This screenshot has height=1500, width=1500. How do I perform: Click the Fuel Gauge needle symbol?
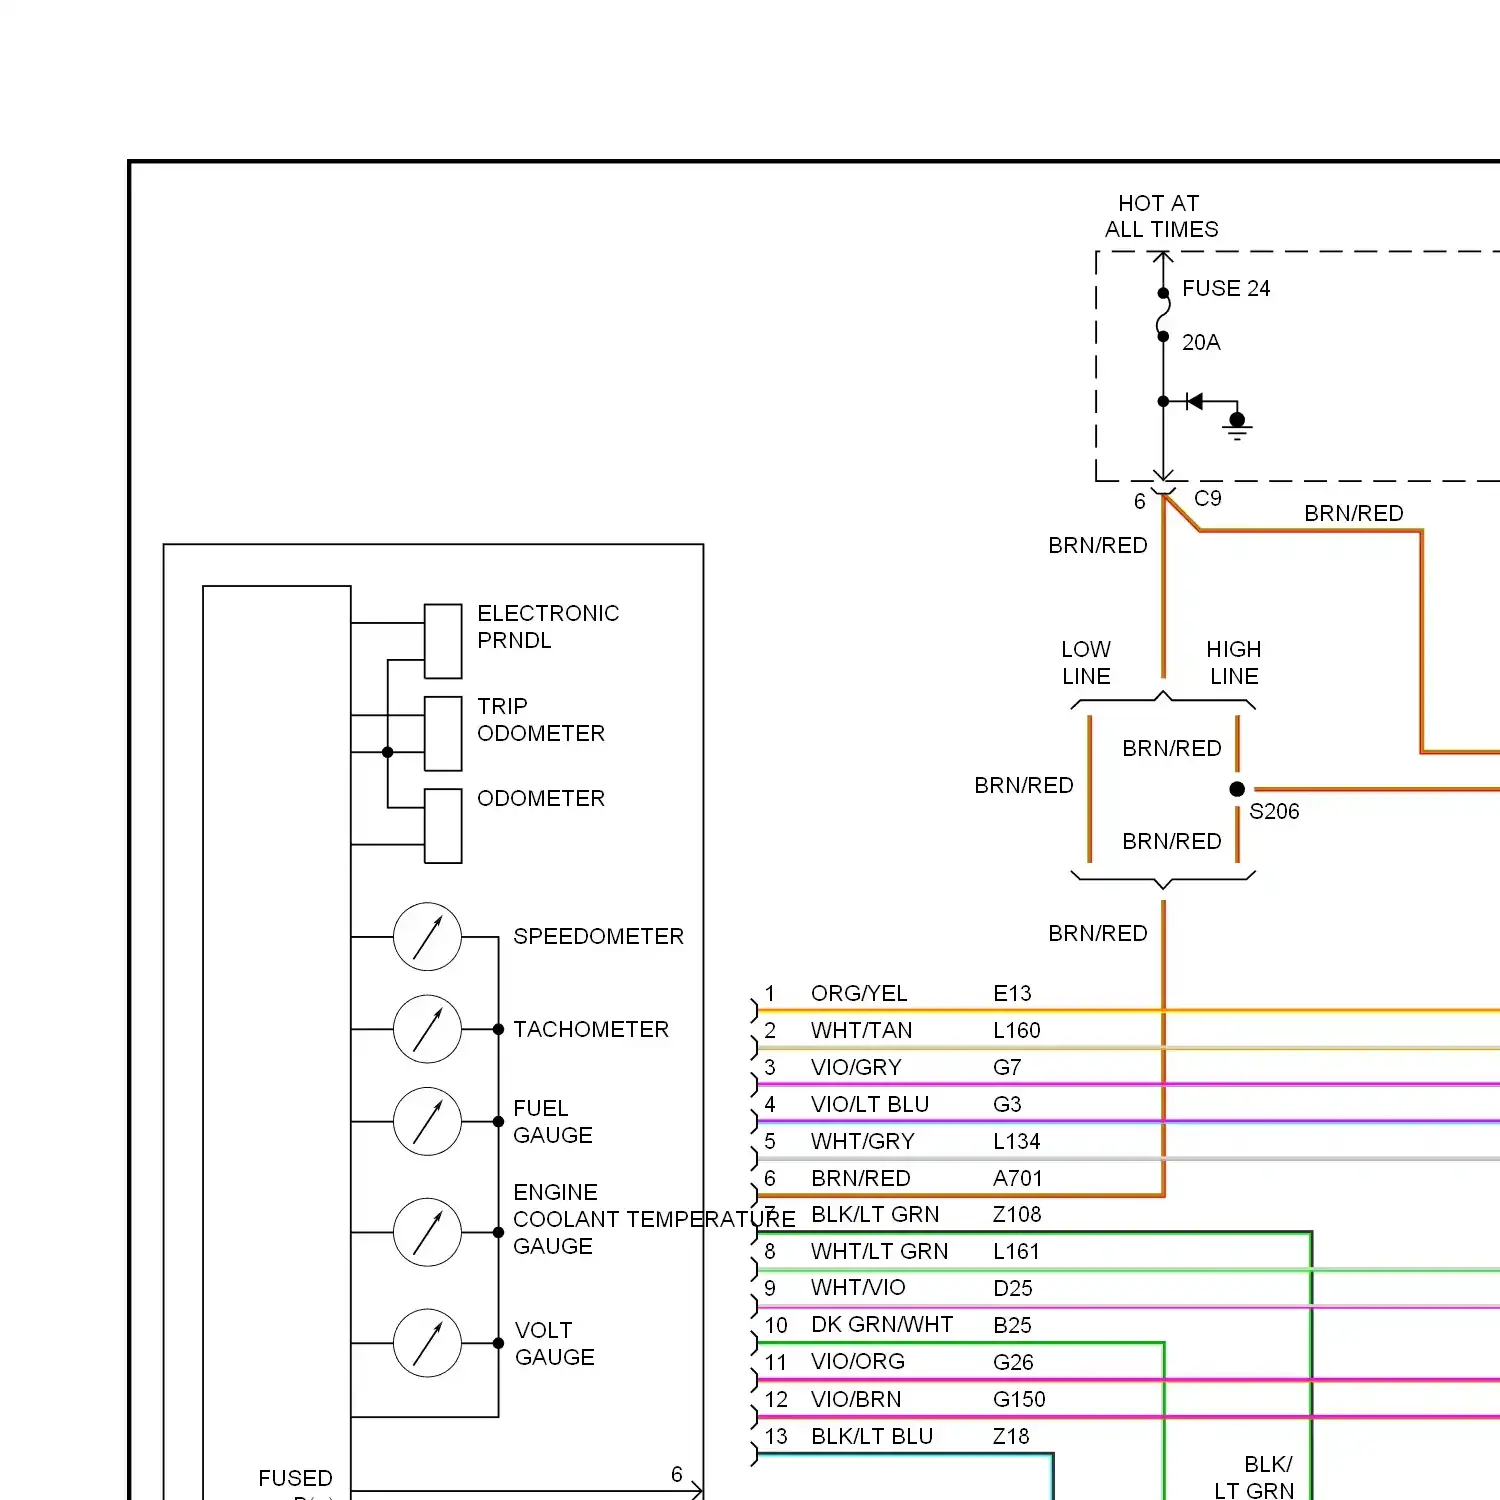(427, 1122)
